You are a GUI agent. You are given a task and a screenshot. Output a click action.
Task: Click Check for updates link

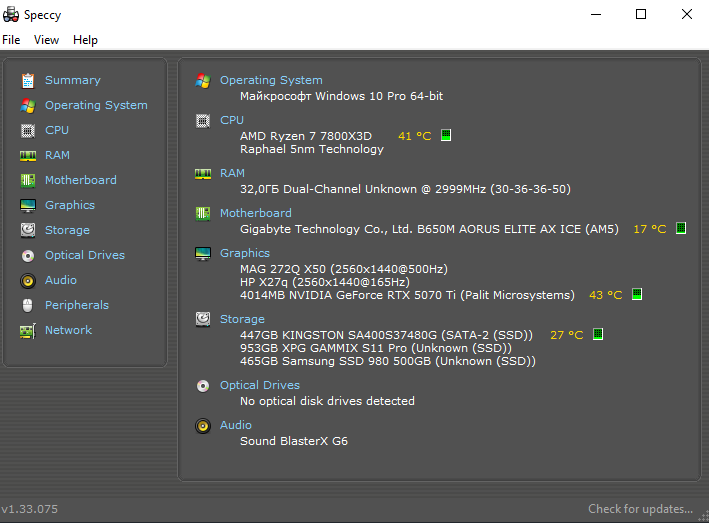pos(640,509)
